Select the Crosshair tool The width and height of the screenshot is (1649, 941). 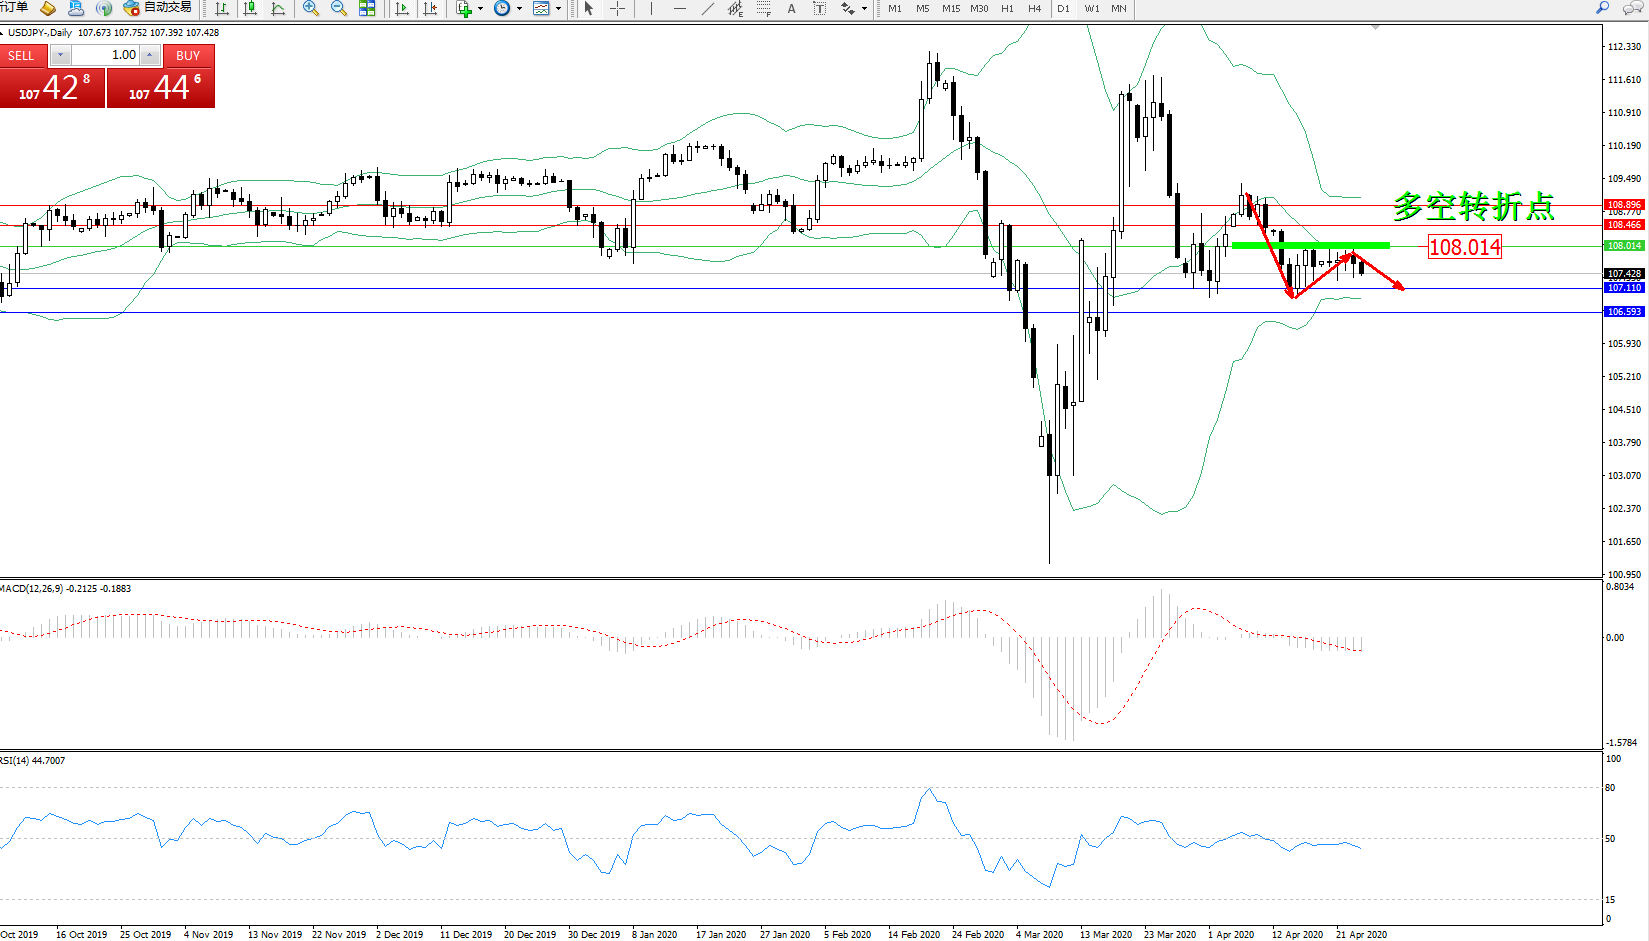(618, 8)
